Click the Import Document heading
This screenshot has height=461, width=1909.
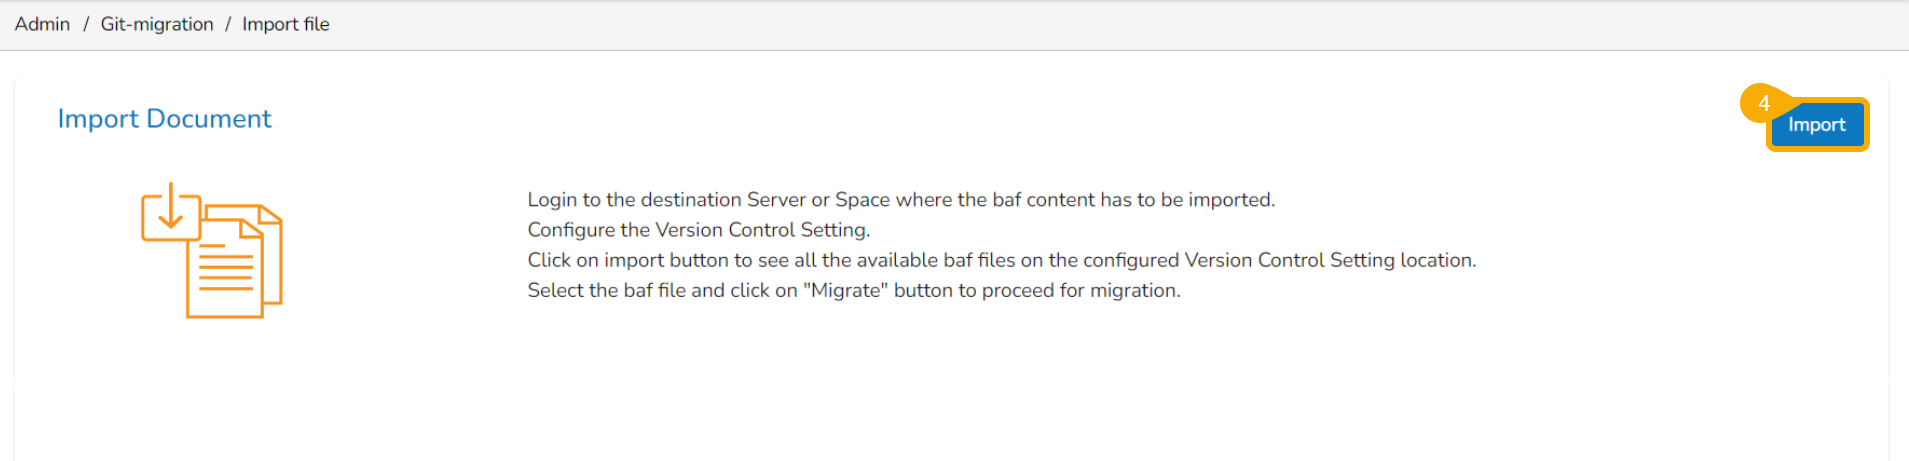pyautogui.click(x=164, y=119)
